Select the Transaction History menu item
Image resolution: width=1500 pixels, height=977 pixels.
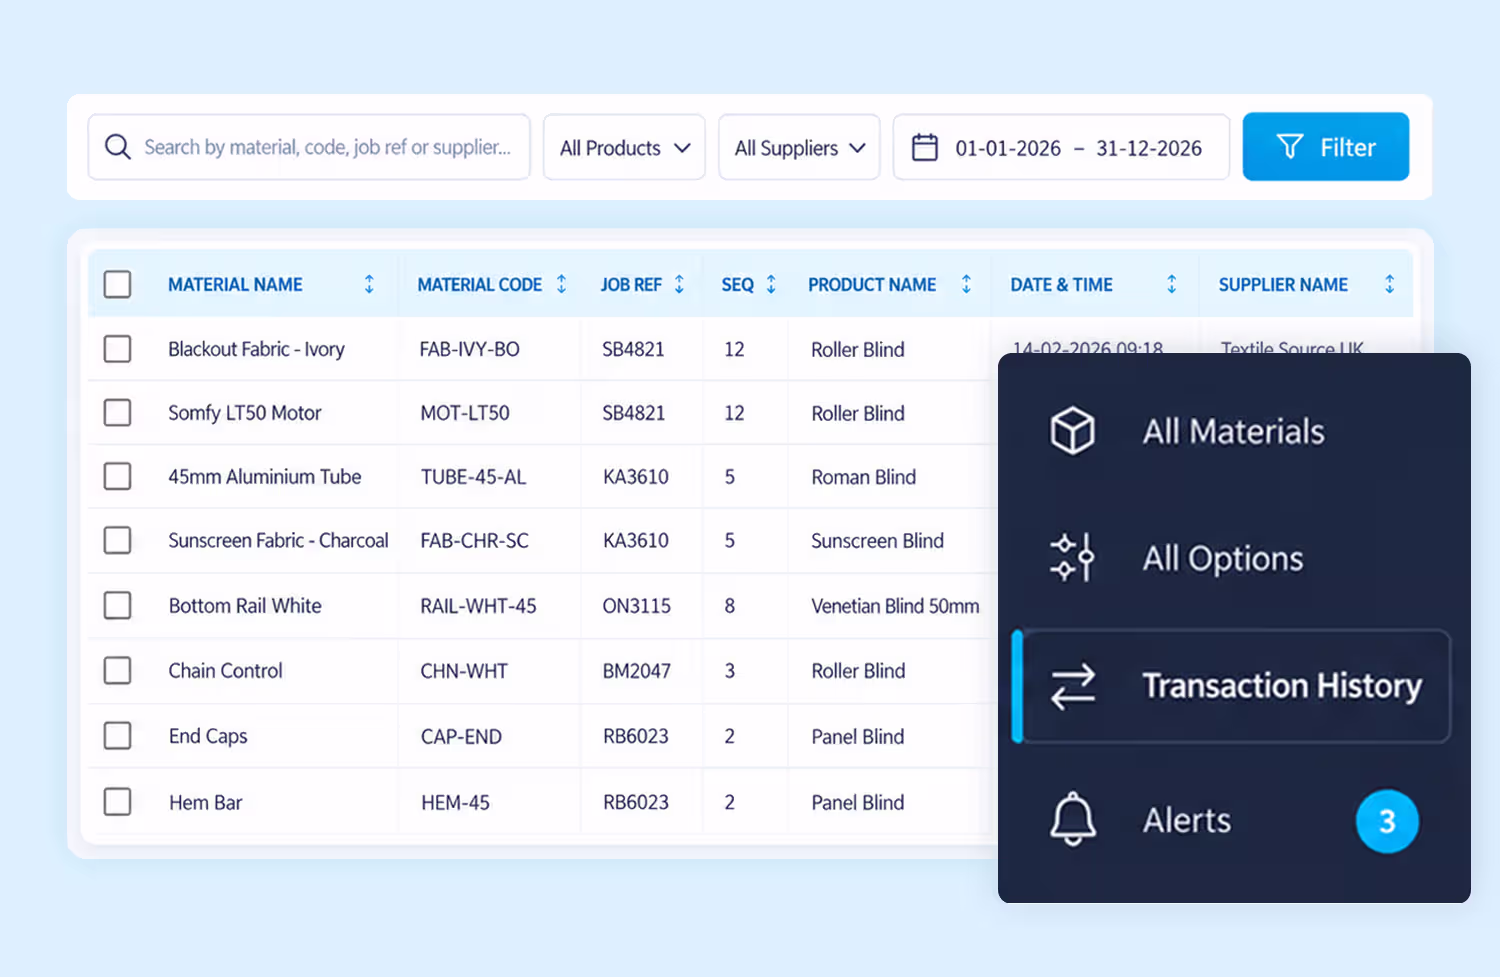(x=1234, y=686)
